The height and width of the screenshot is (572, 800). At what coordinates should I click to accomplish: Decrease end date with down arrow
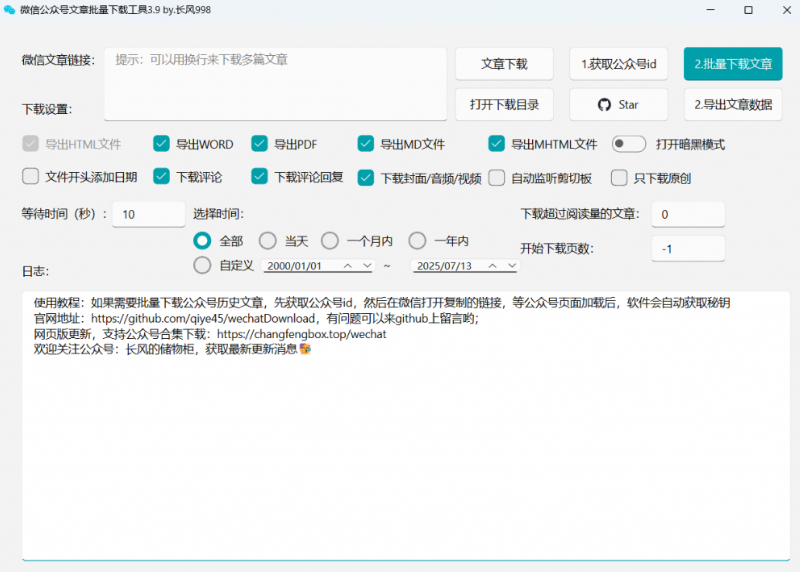click(x=512, y=266)
